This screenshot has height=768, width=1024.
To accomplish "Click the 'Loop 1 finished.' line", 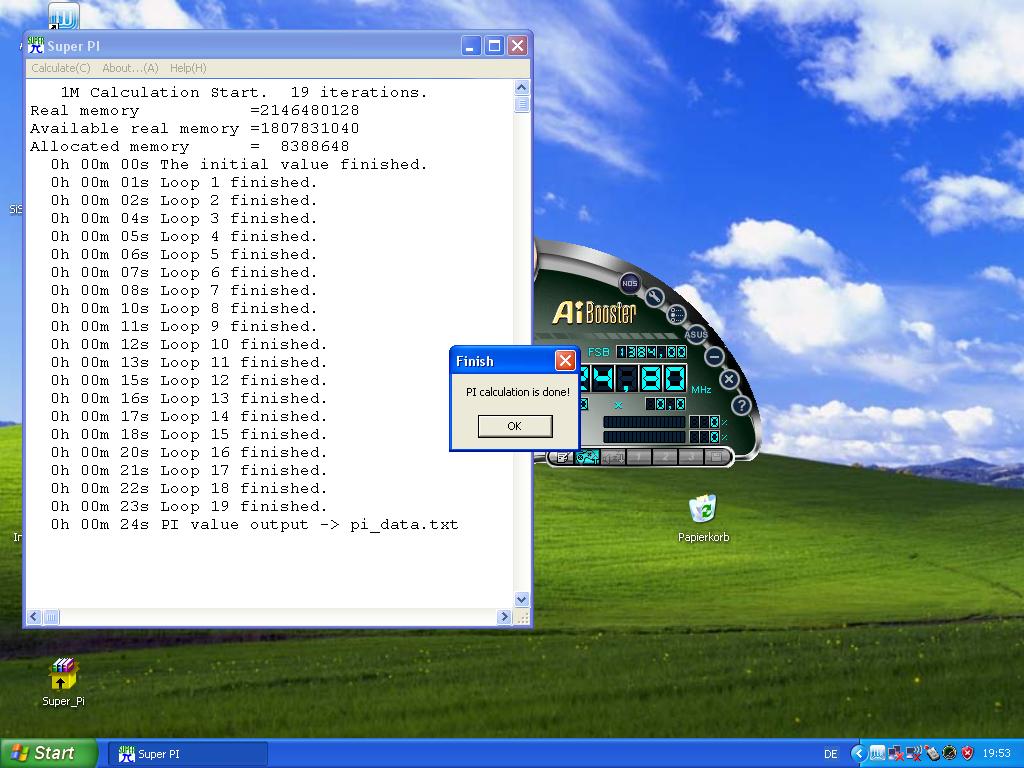I will coord(184,182).
